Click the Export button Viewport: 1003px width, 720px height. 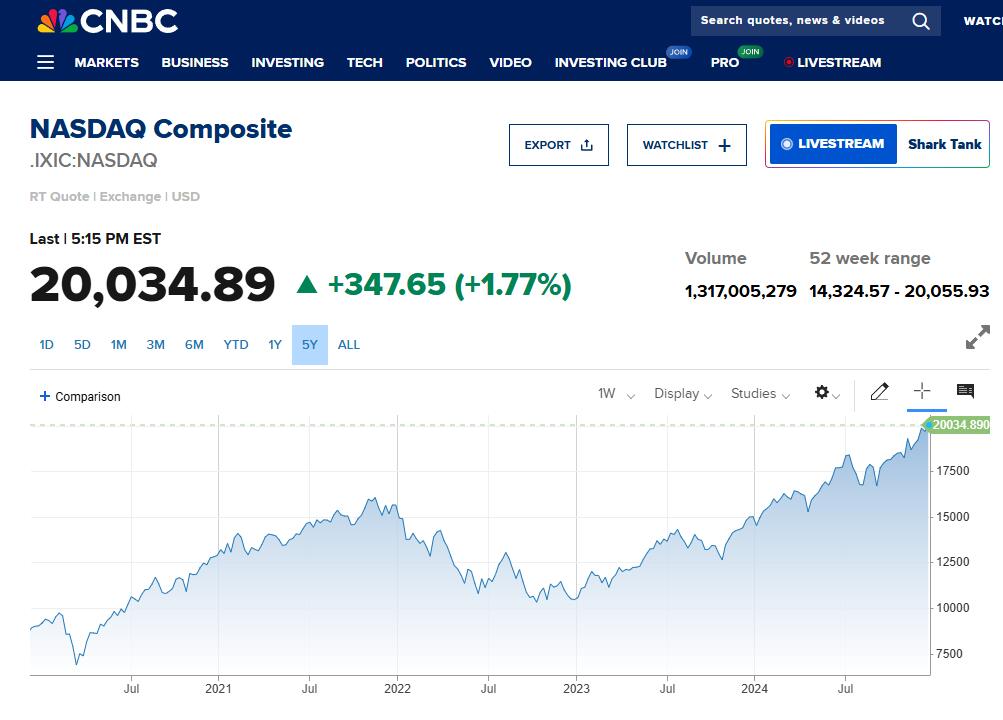[x=558, y=145]
